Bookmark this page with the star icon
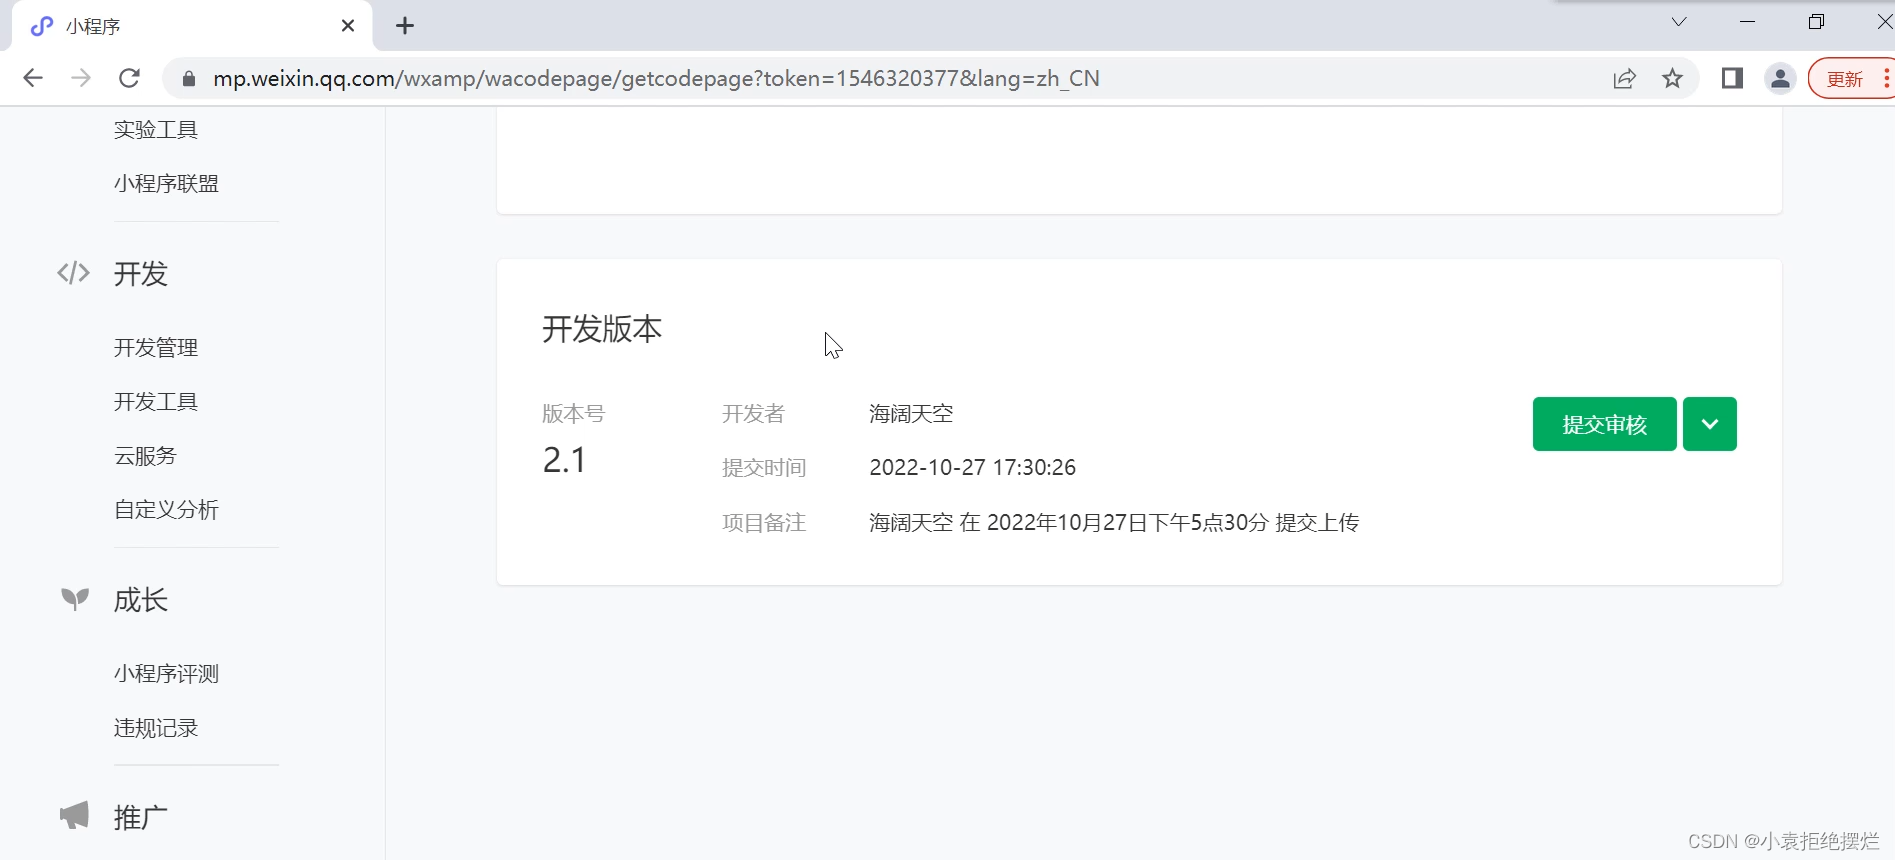 pyautogui.click(x=1672, y=78)
